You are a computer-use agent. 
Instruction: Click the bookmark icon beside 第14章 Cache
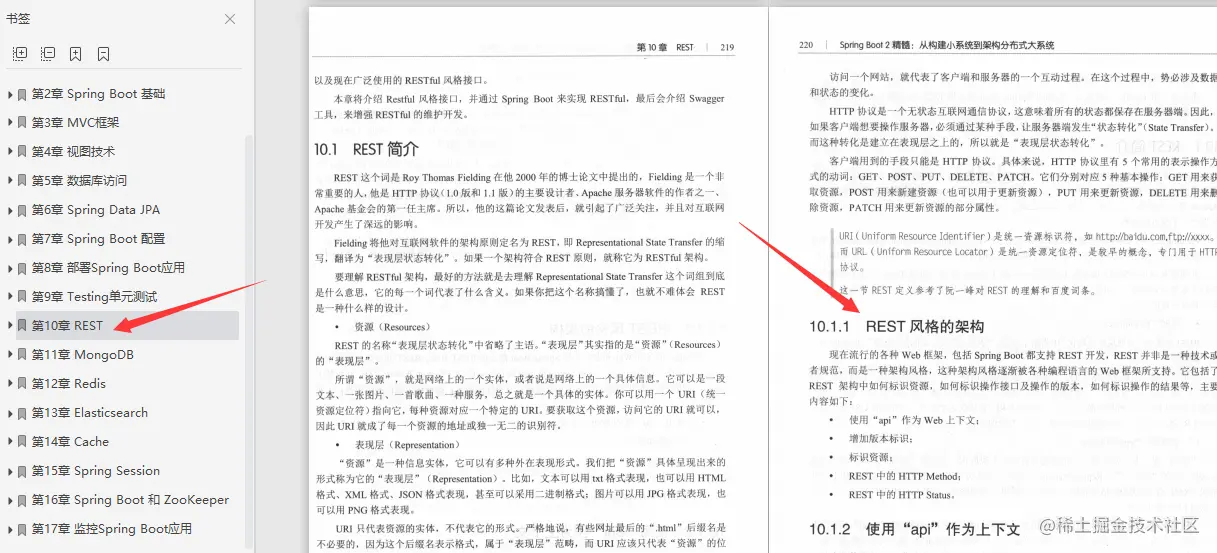click(x=22, y=442)
